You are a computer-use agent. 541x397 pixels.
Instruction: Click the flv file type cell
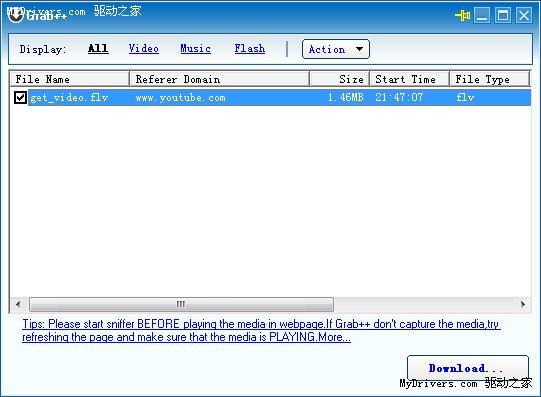point(465,97)
